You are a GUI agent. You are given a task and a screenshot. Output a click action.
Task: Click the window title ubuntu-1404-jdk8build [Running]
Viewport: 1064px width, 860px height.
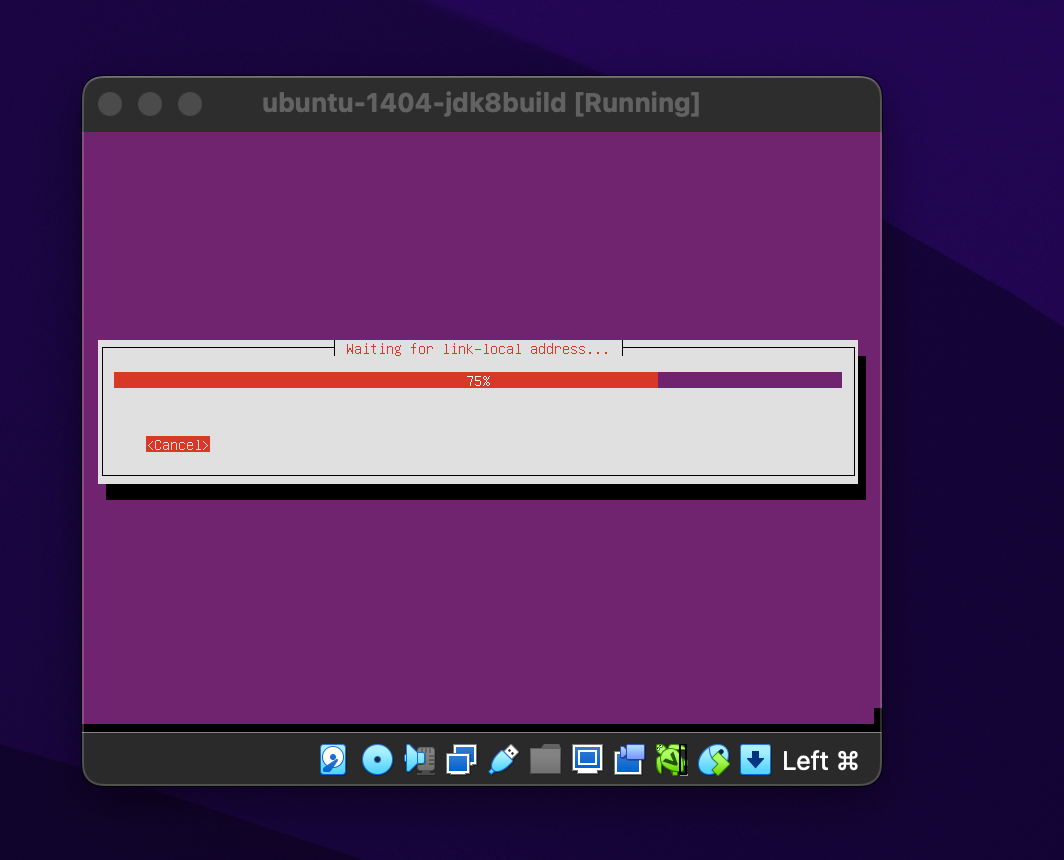pyautogui.click(x=480, y=103)
